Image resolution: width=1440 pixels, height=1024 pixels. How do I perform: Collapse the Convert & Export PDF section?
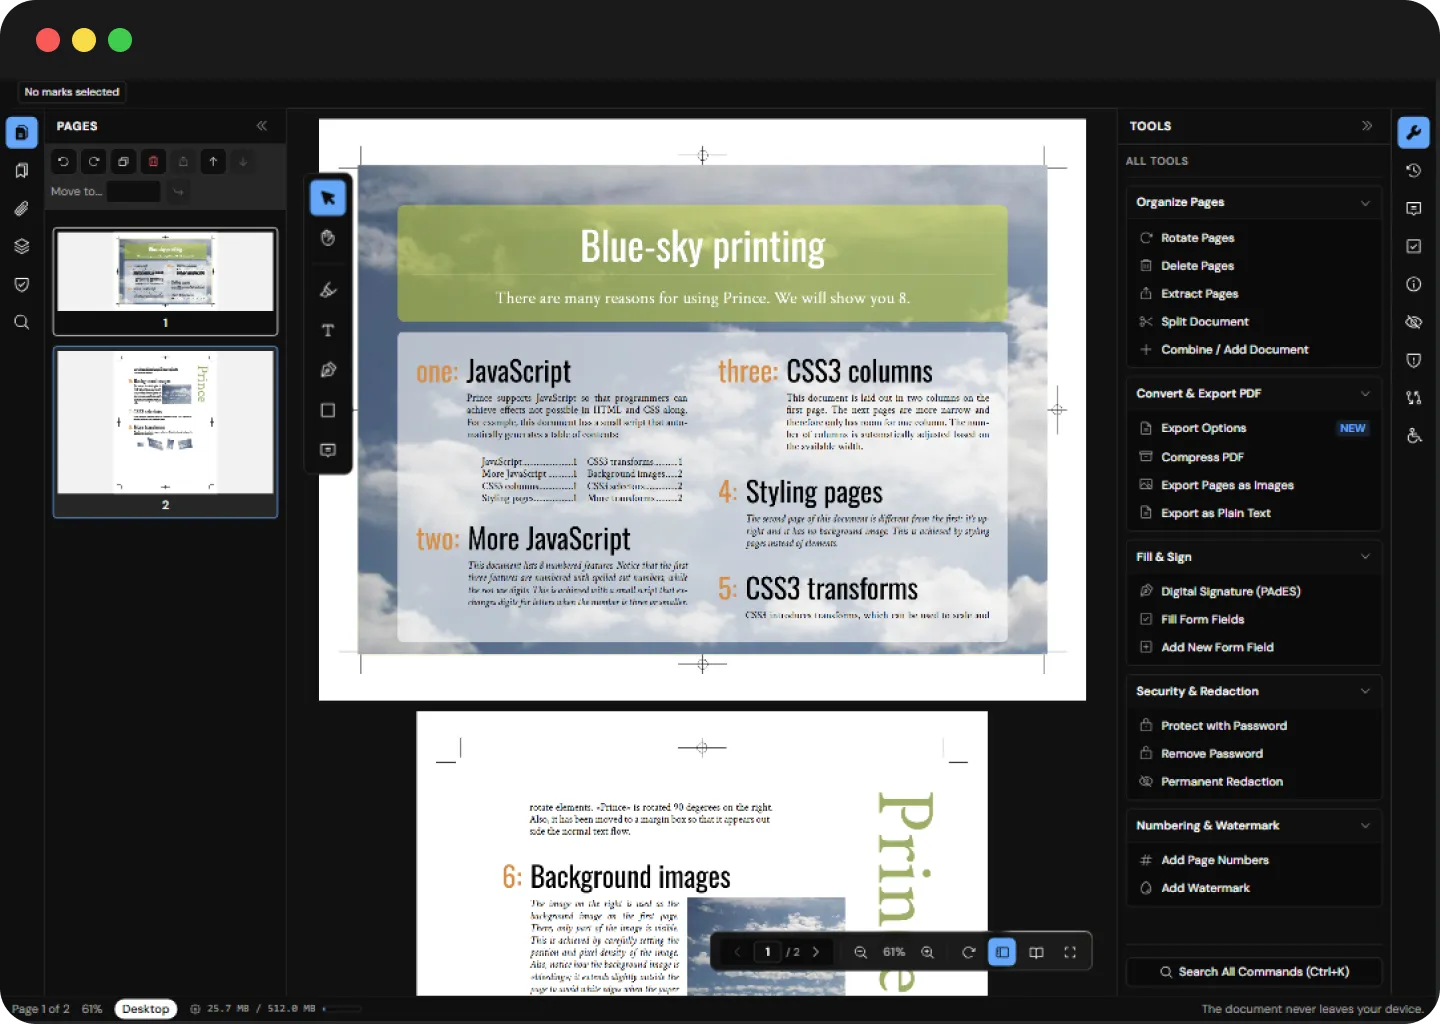point(1366,394)
